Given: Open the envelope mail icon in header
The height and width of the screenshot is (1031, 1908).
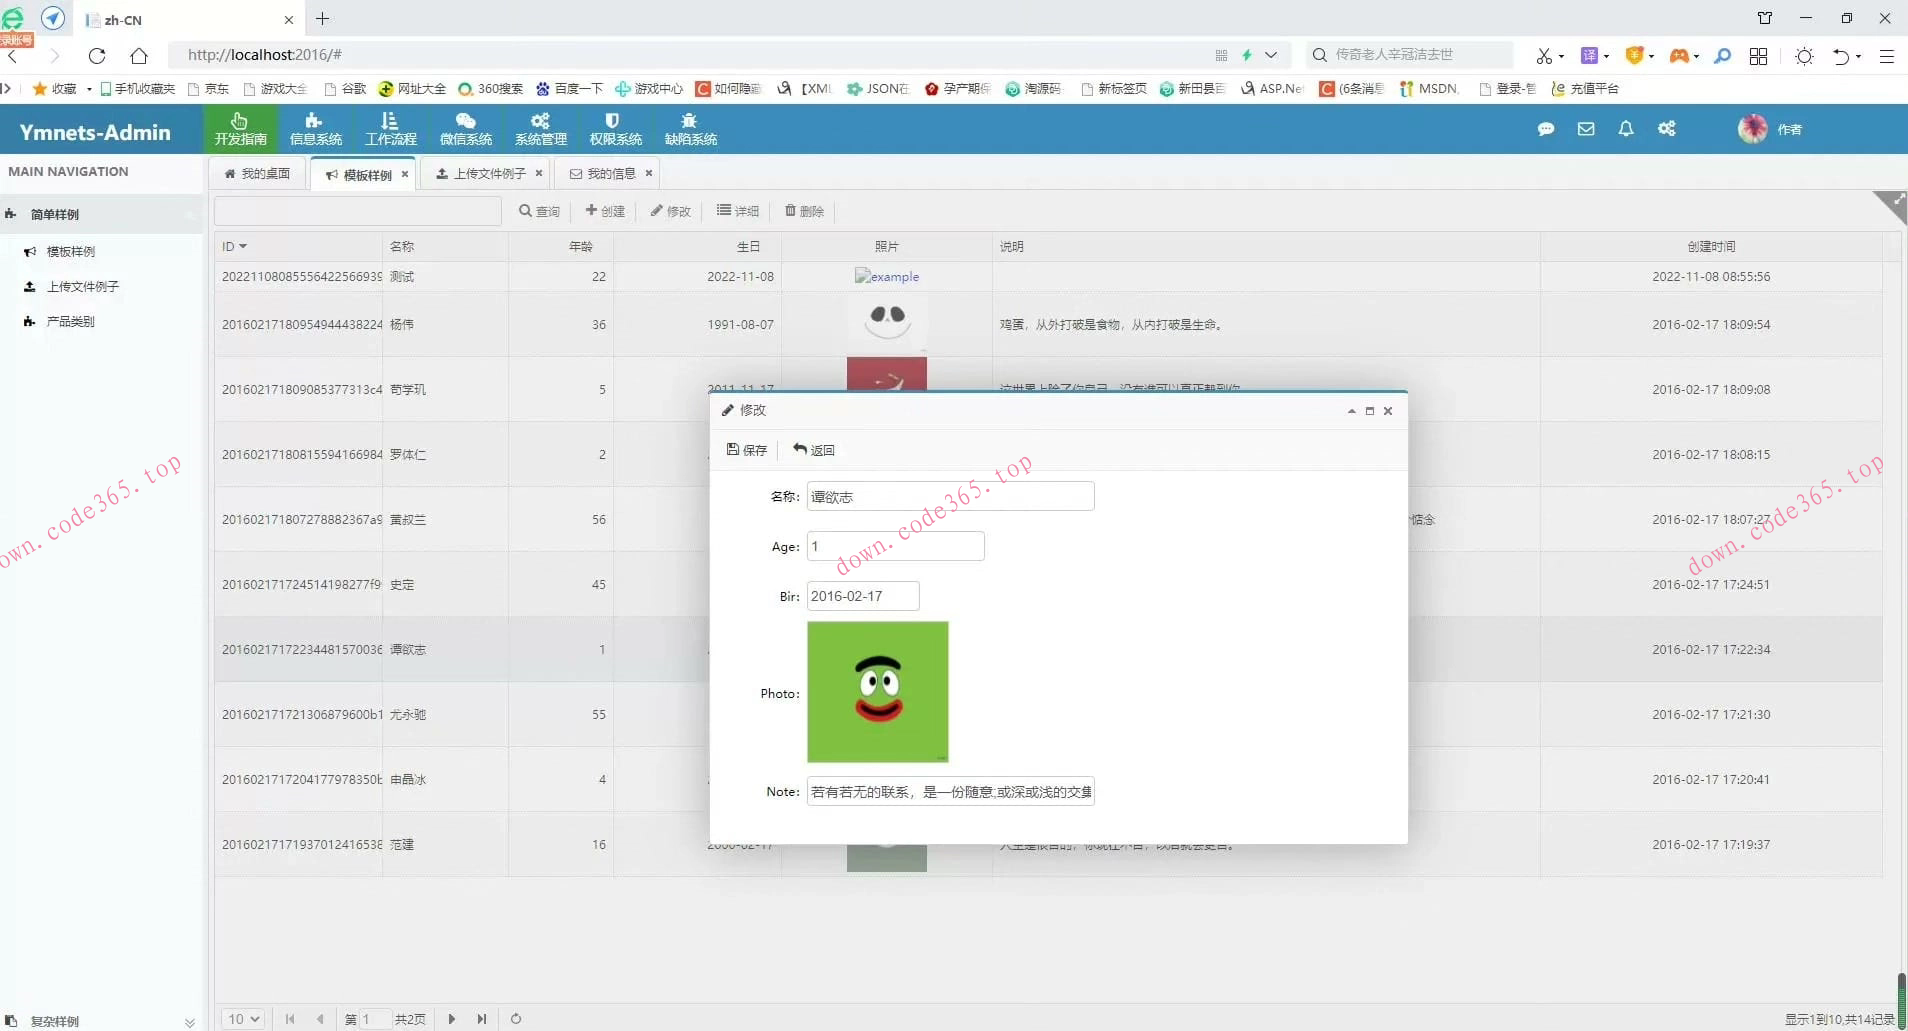Looking at the screenshot, I should tap(1586, 129).
